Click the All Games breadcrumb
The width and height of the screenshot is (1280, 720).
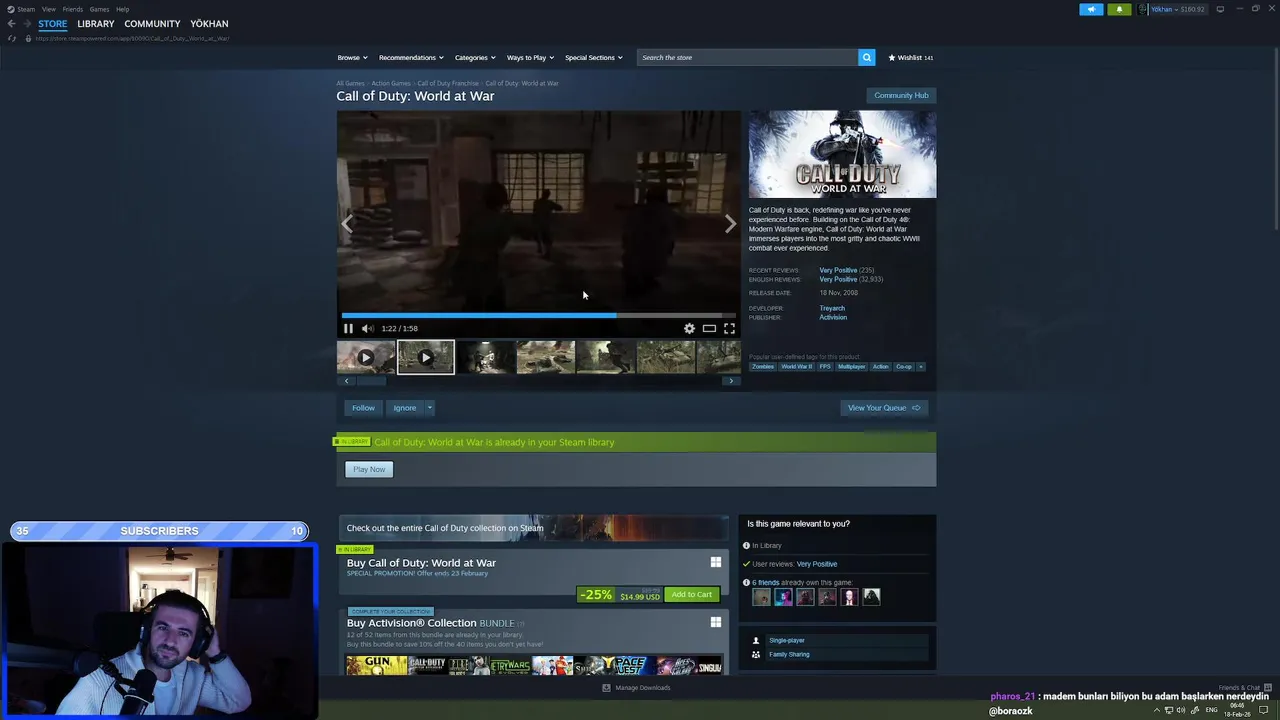click(350, 83)
